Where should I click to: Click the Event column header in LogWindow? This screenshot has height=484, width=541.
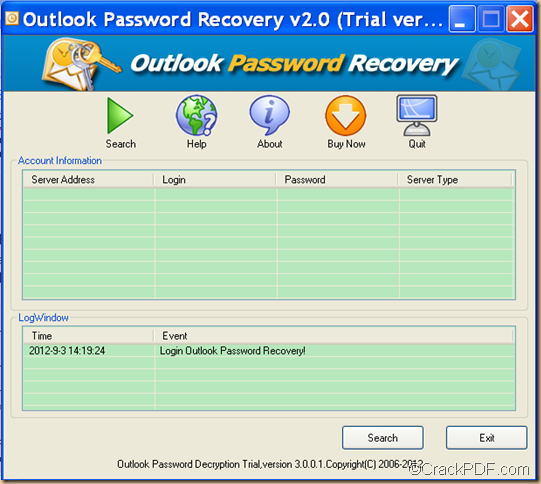[x=334, y=336]
